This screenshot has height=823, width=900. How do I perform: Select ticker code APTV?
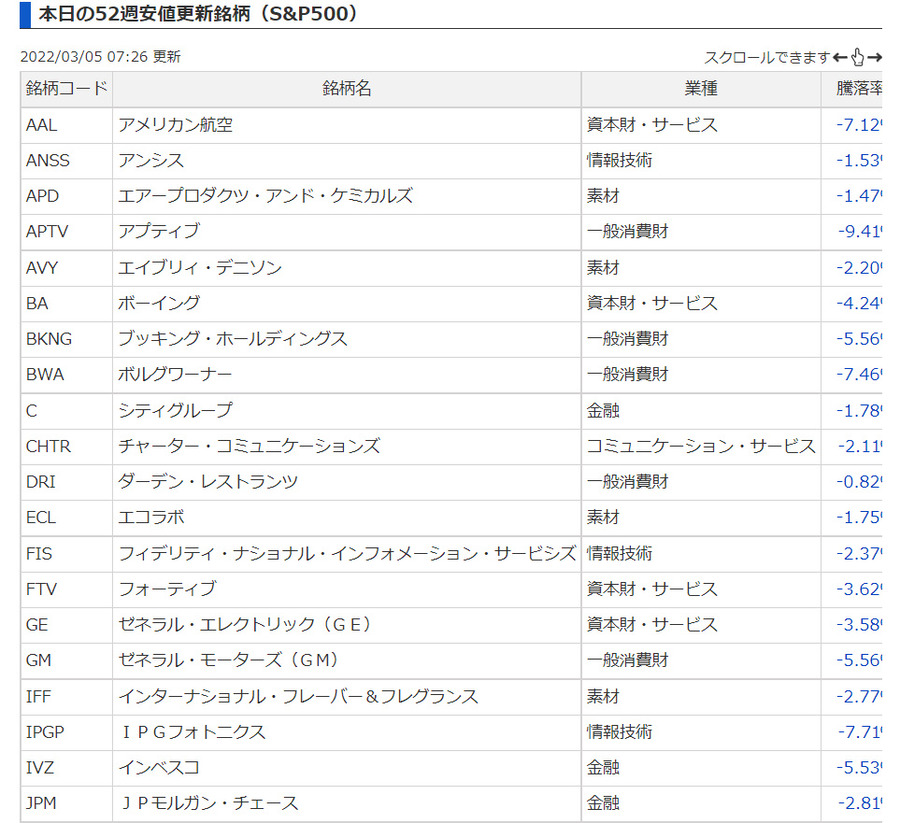47,232
